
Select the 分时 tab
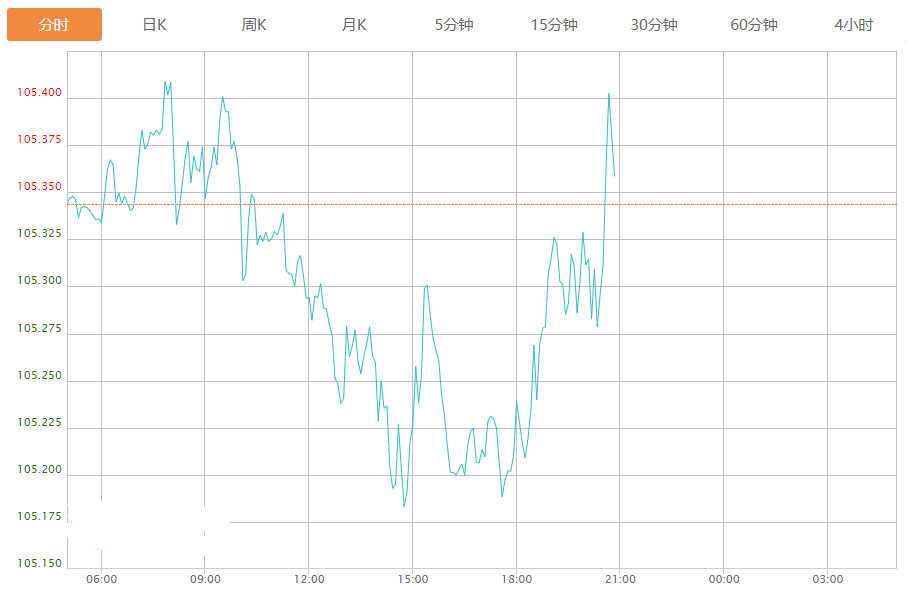[x=54, y=25]
